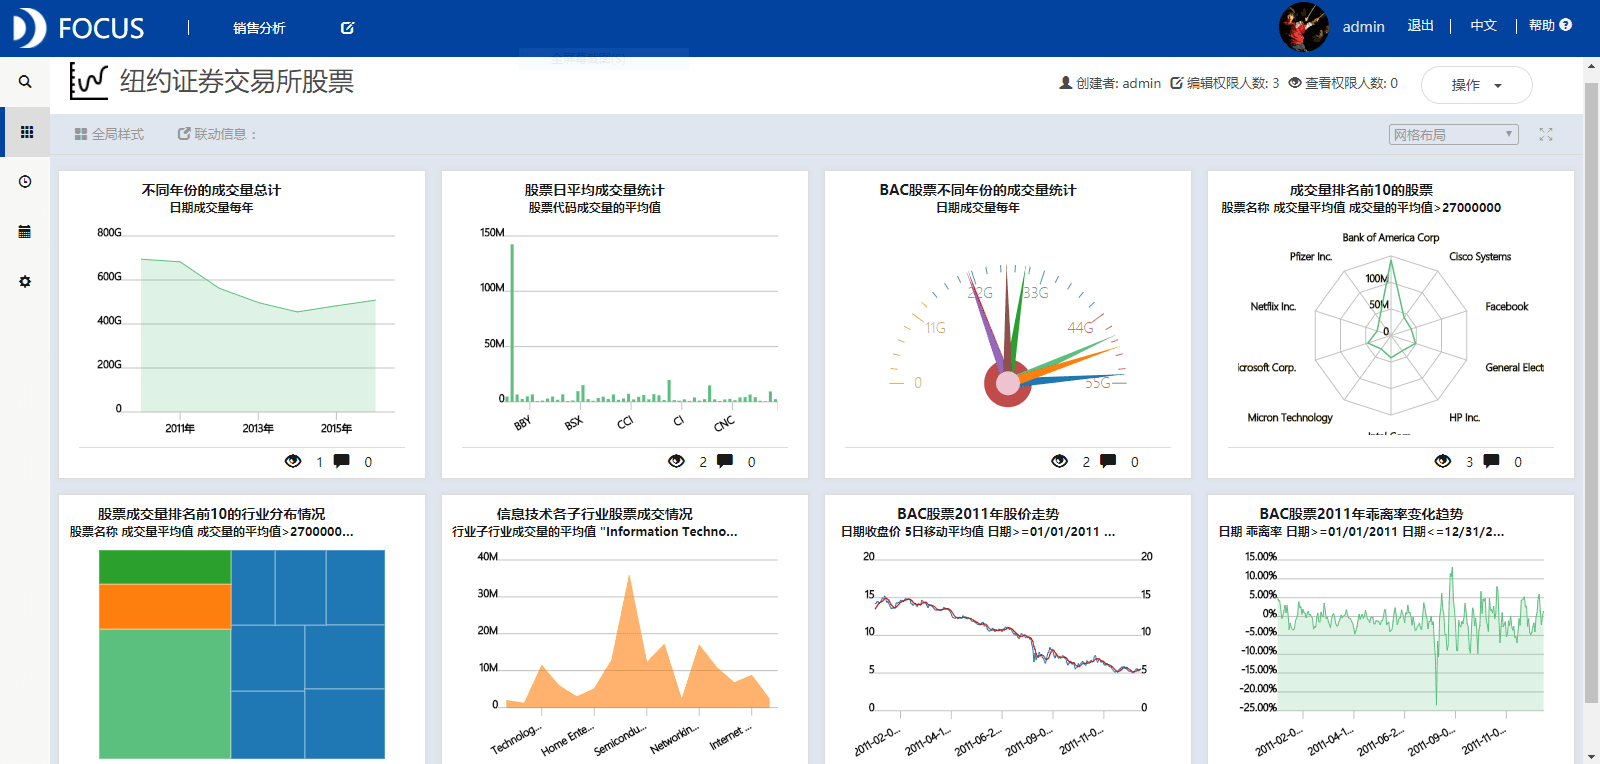Click the FOCUS logo icon
Image resolution: width=1600 pixels, height=764 pixels.
[x=28, y=28]
